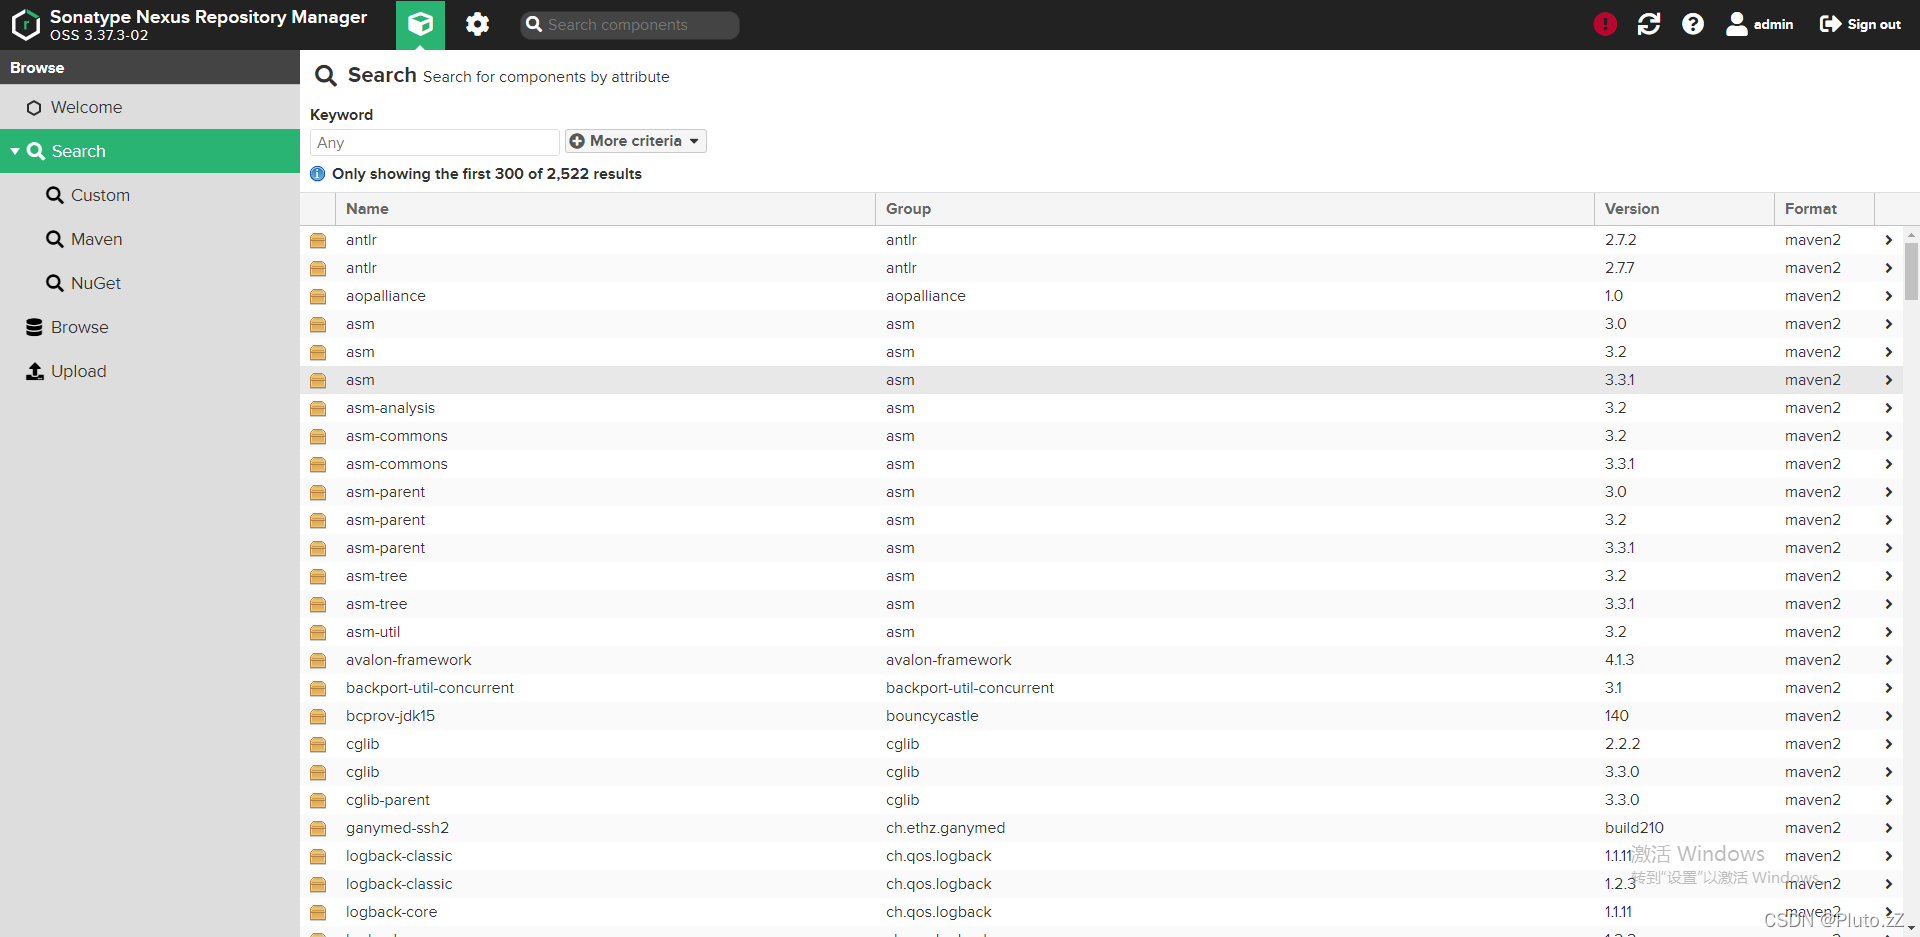Click the component icon of avalon-framework row
Image resolution: width=1920 pixels, height=937 pixels.
pyautogui.click(x=318, y=660)
